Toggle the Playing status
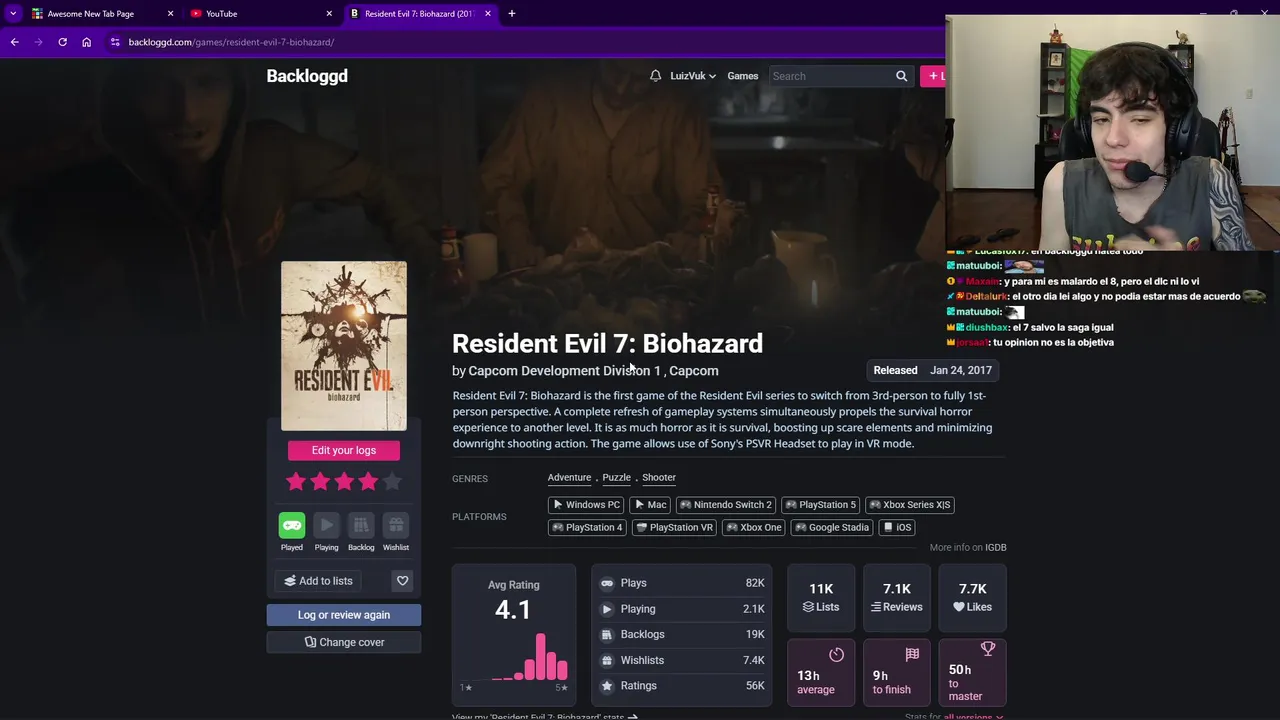This screenshot has height=720, width=1280. [326, 532]
